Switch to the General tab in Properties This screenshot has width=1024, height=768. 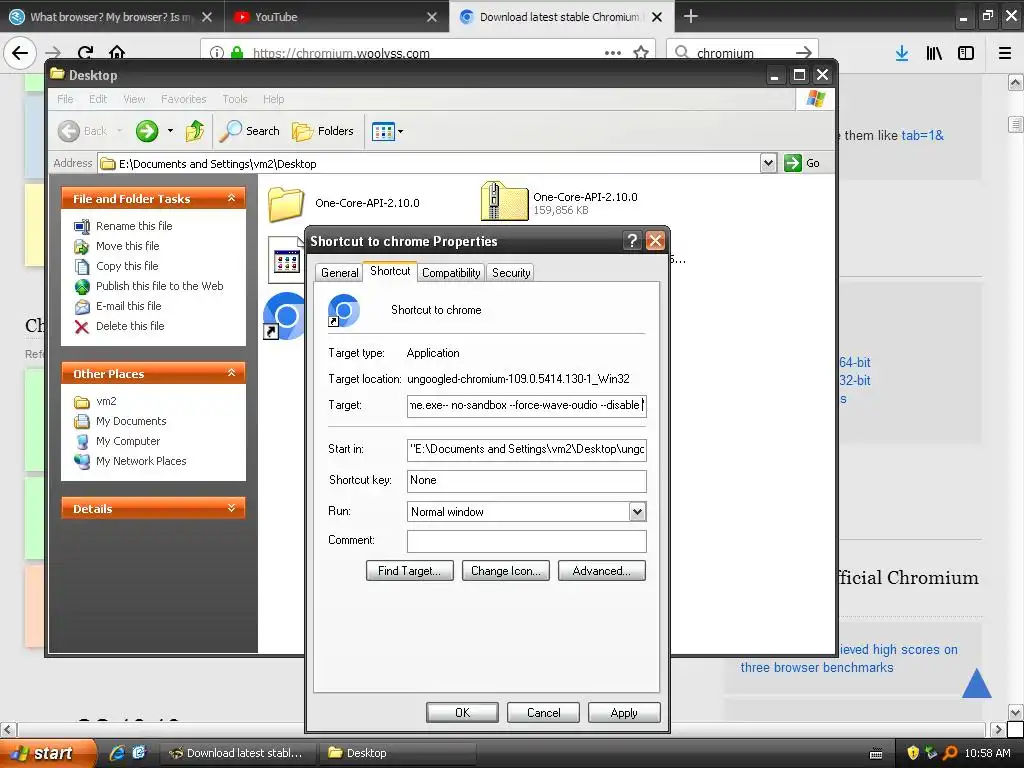coord(340,273)
